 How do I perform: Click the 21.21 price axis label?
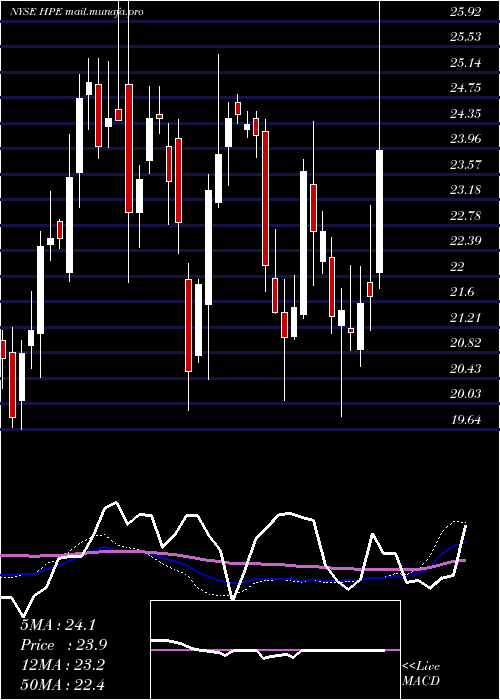[466, 318]
